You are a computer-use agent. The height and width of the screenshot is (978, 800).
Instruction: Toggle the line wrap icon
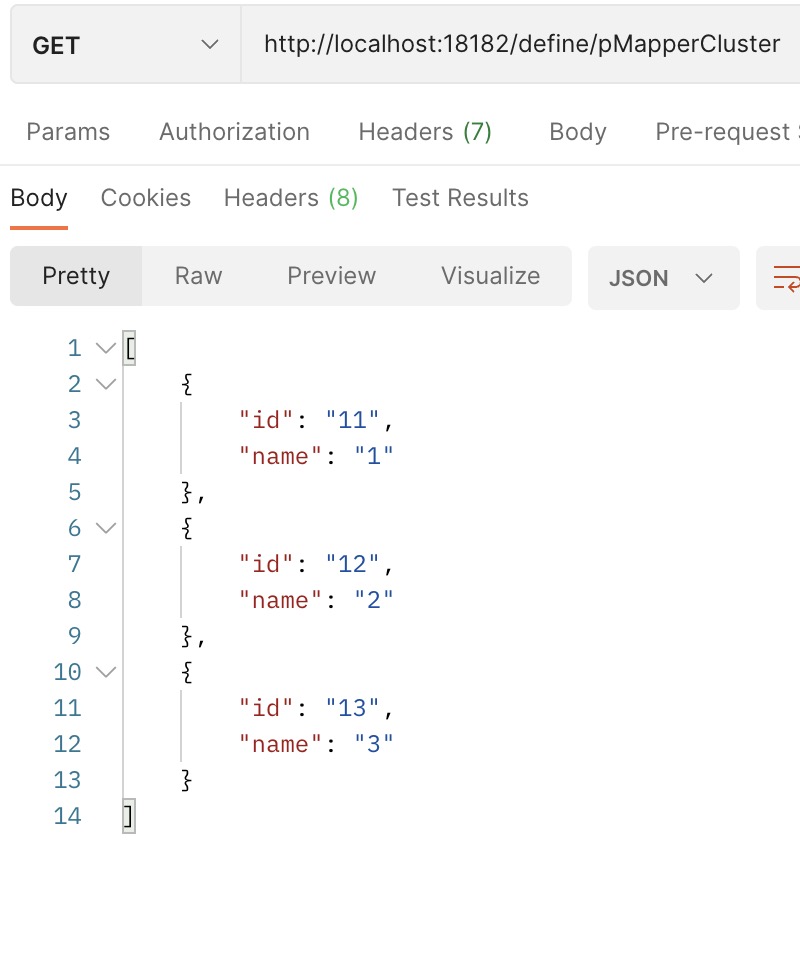point(785,277)
